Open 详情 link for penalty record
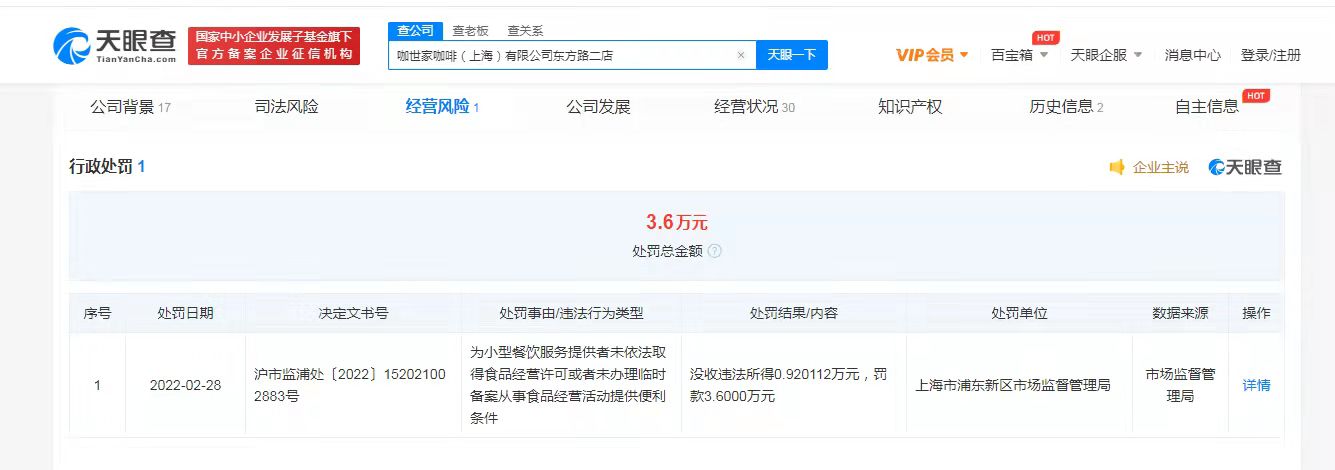The height and width of the screenshot is (470, 1335). (1256, 385)
